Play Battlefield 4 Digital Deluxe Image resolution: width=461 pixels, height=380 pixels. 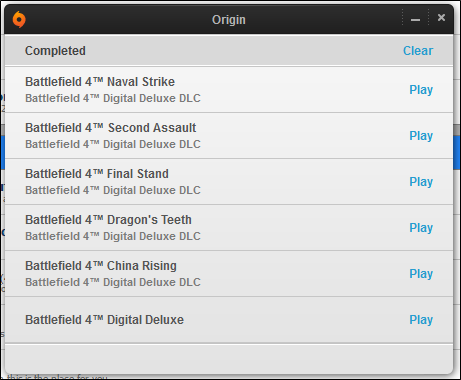tap(421, 320)
